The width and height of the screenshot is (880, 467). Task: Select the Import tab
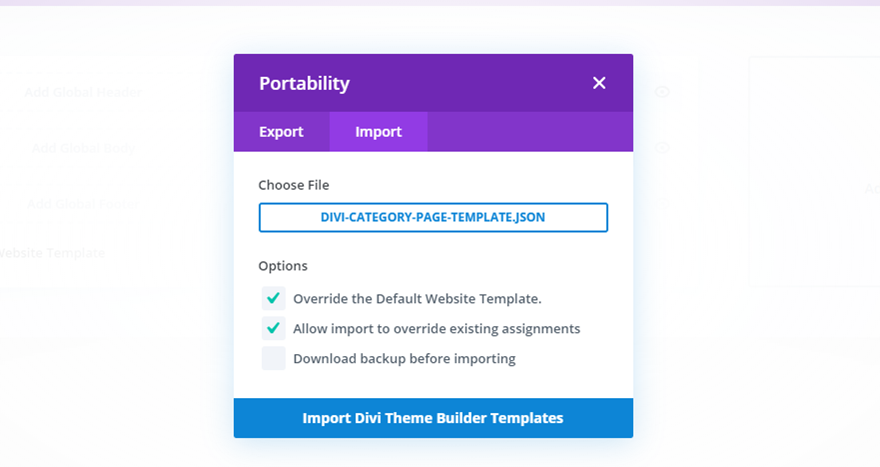click(378, 132)
